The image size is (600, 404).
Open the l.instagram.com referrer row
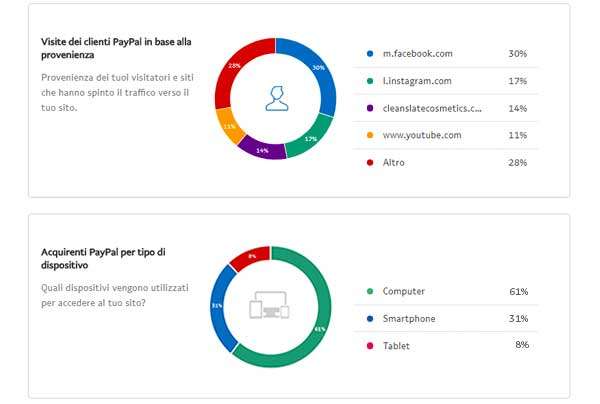[x=420, y=80]
